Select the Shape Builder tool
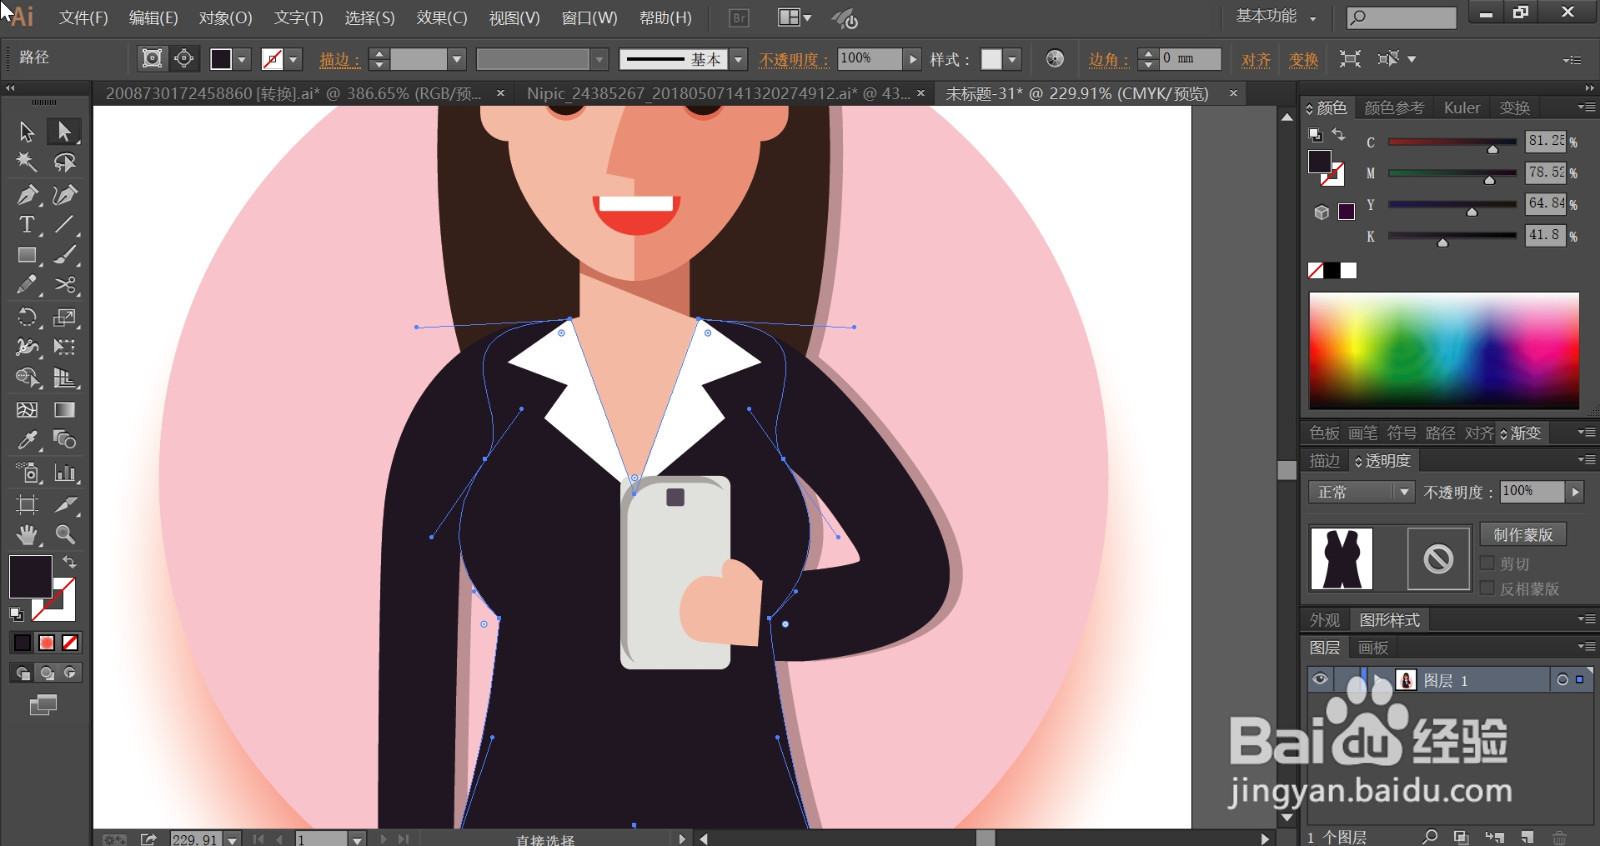The width and height of the screenshot is (1600, 846). (x=27, y=378)
